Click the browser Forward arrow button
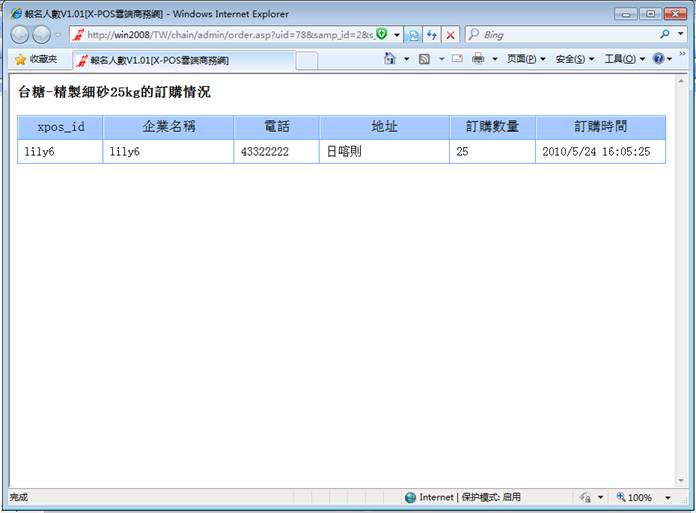The image size is (696, 513). (x=42, y=34)
